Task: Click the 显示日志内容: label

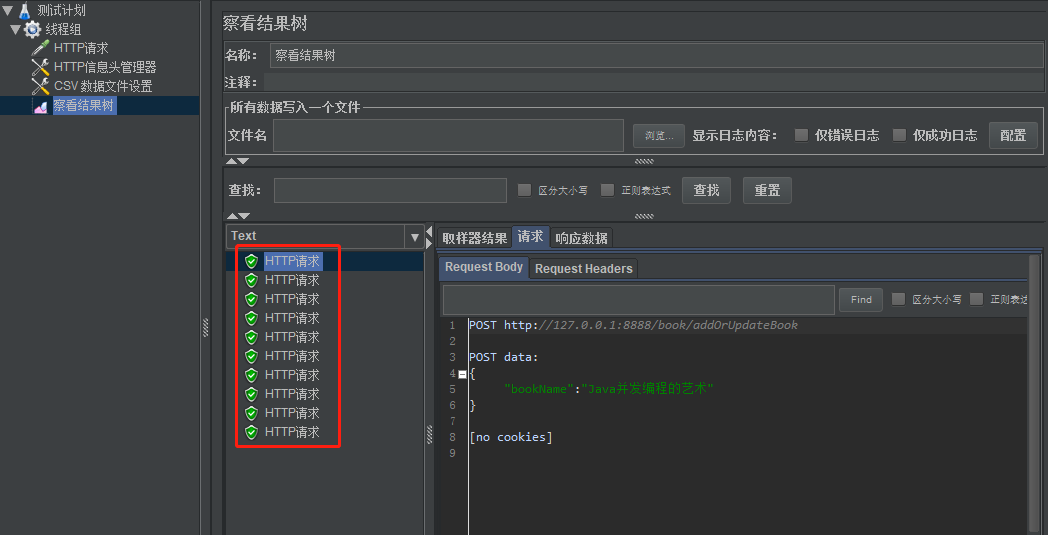Action: (735, 136)
